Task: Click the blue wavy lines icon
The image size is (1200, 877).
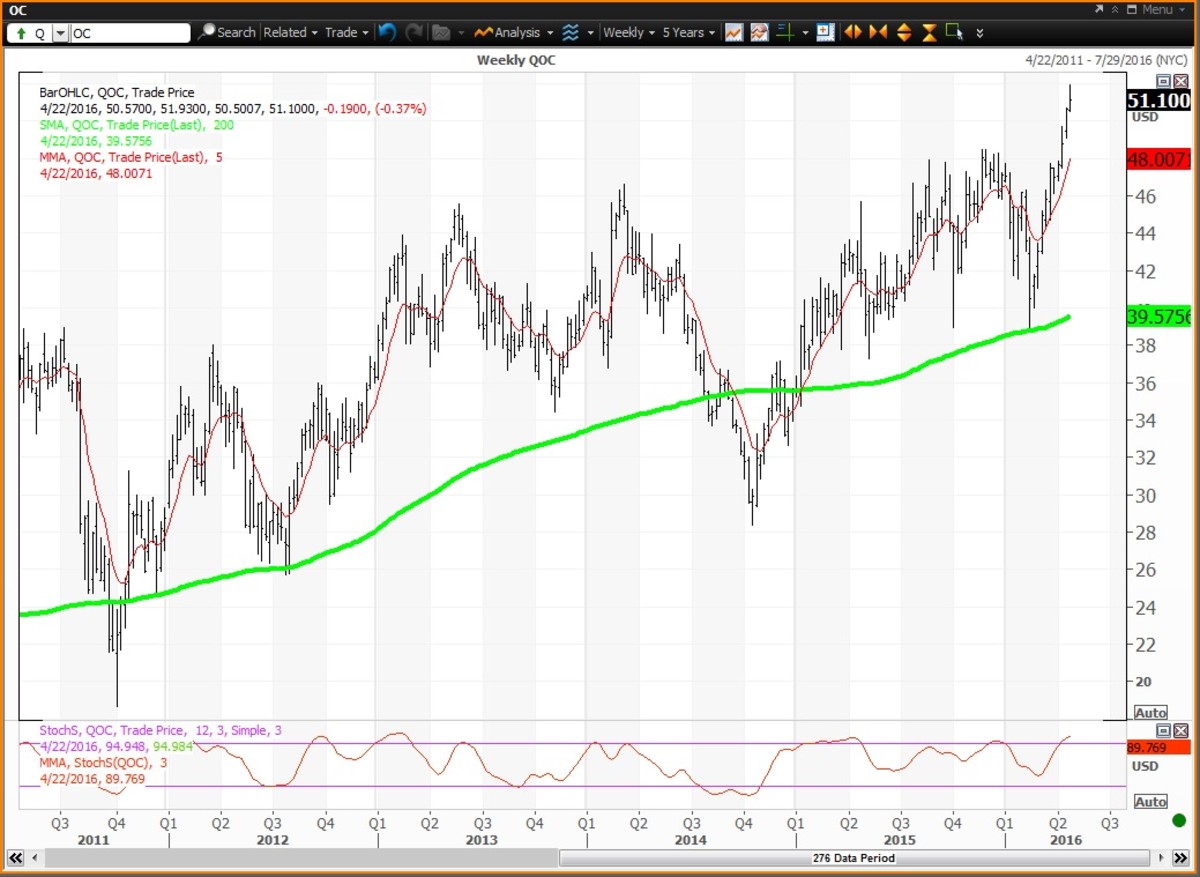Action: point(571,32)
